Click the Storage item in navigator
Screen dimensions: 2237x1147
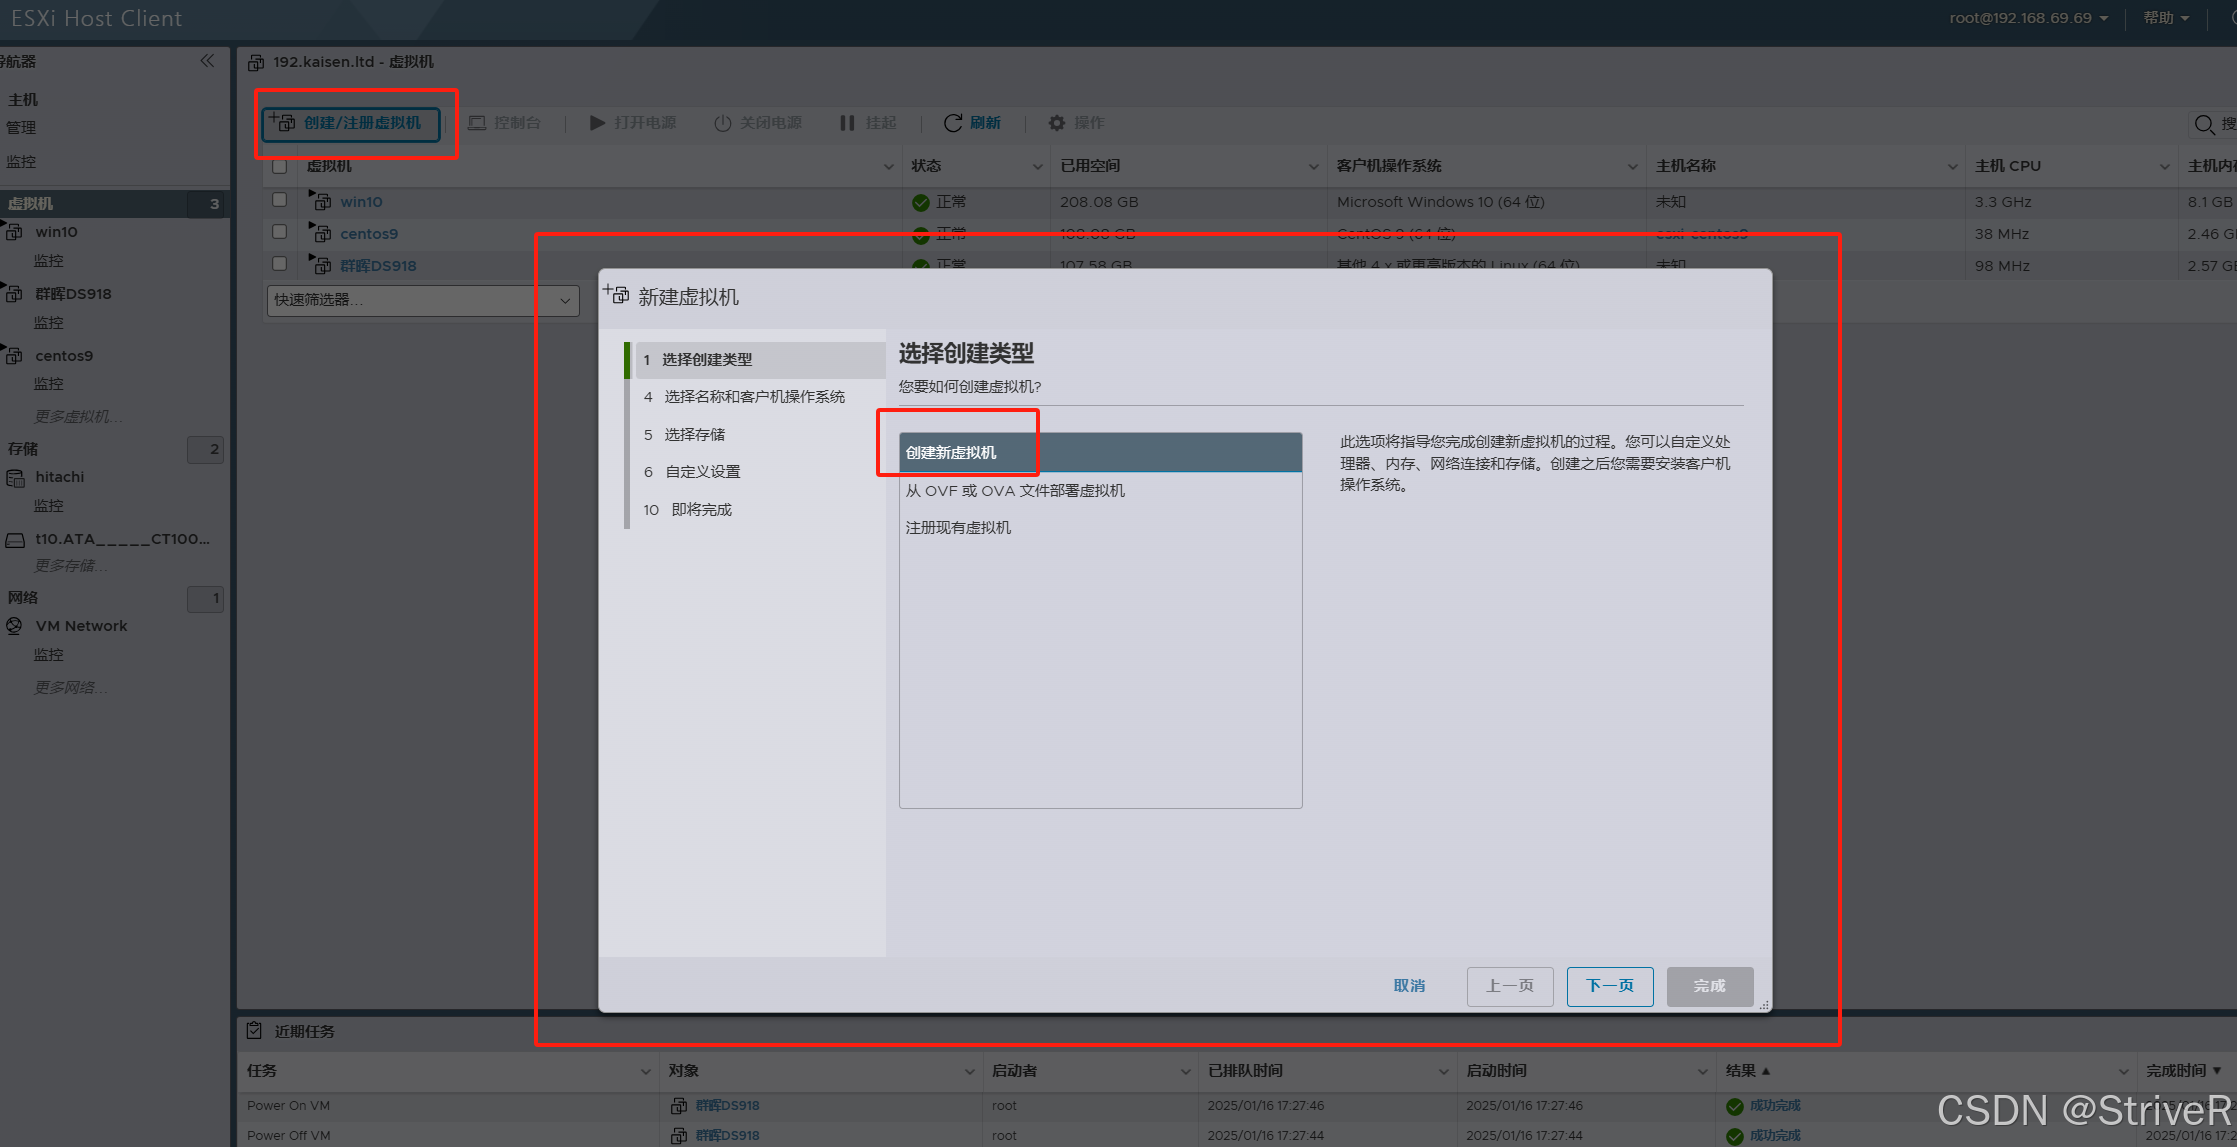coord(23,449)
